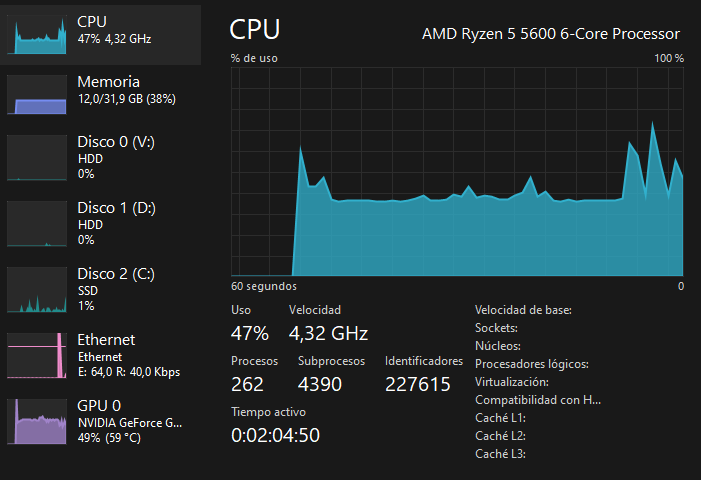Click the 4,32 GHz Velocidad value
Viewport: 701px width, 480px height.
328,333
